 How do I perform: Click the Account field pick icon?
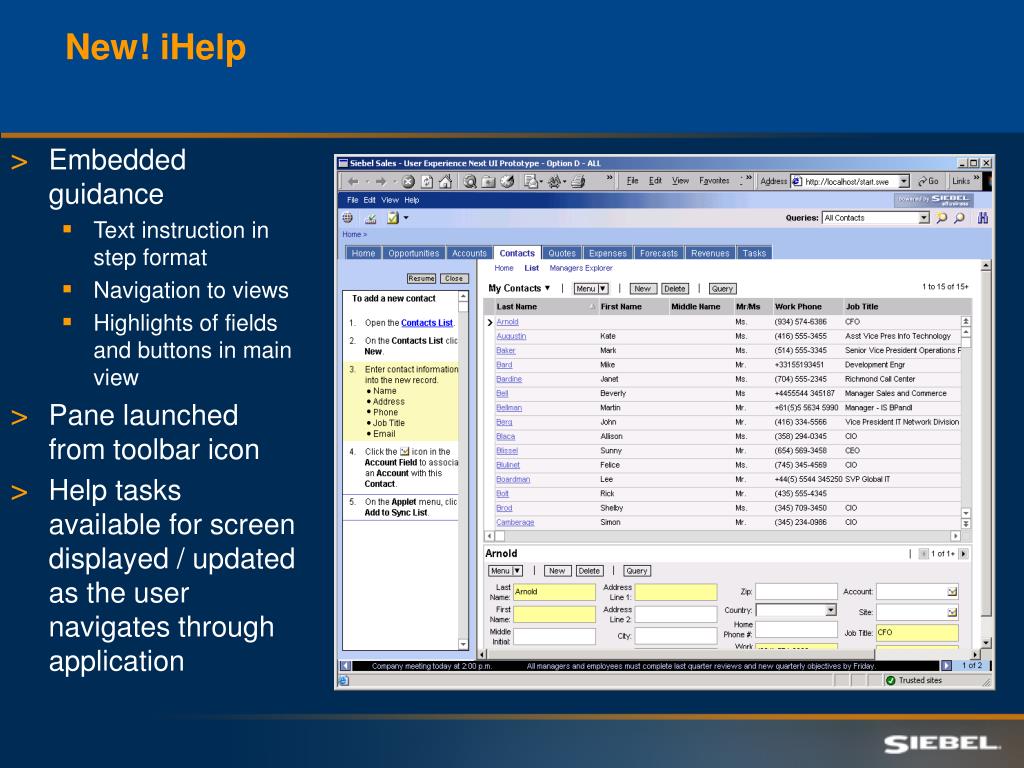tap(952, 592)
